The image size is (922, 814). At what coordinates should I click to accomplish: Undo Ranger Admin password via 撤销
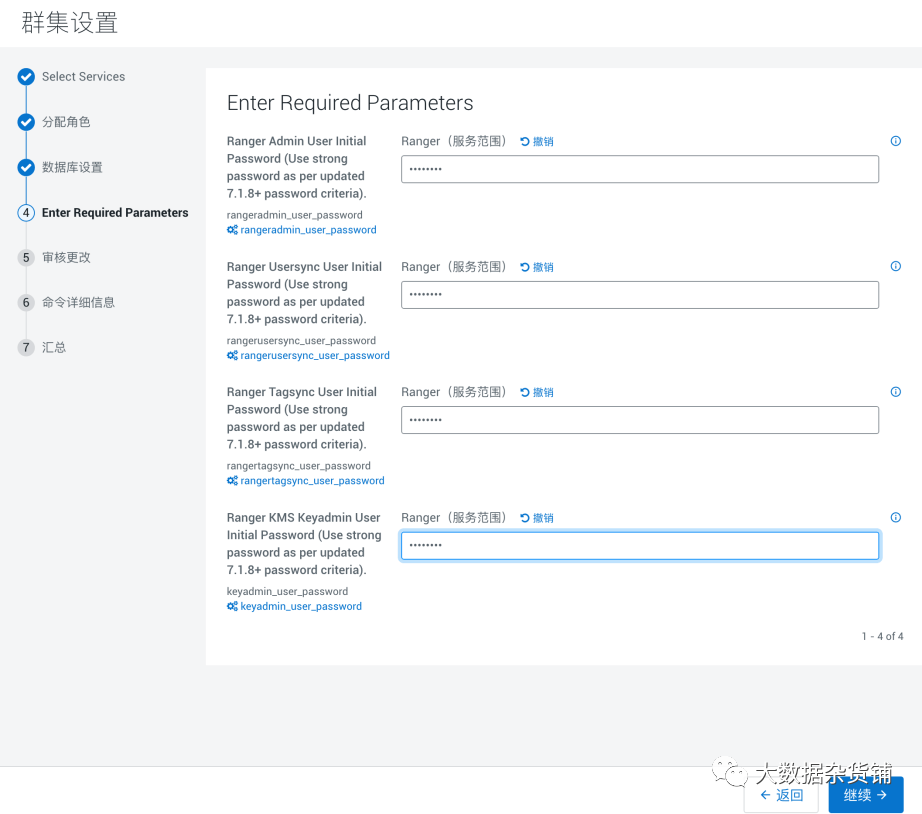click(x=537, y=142)
